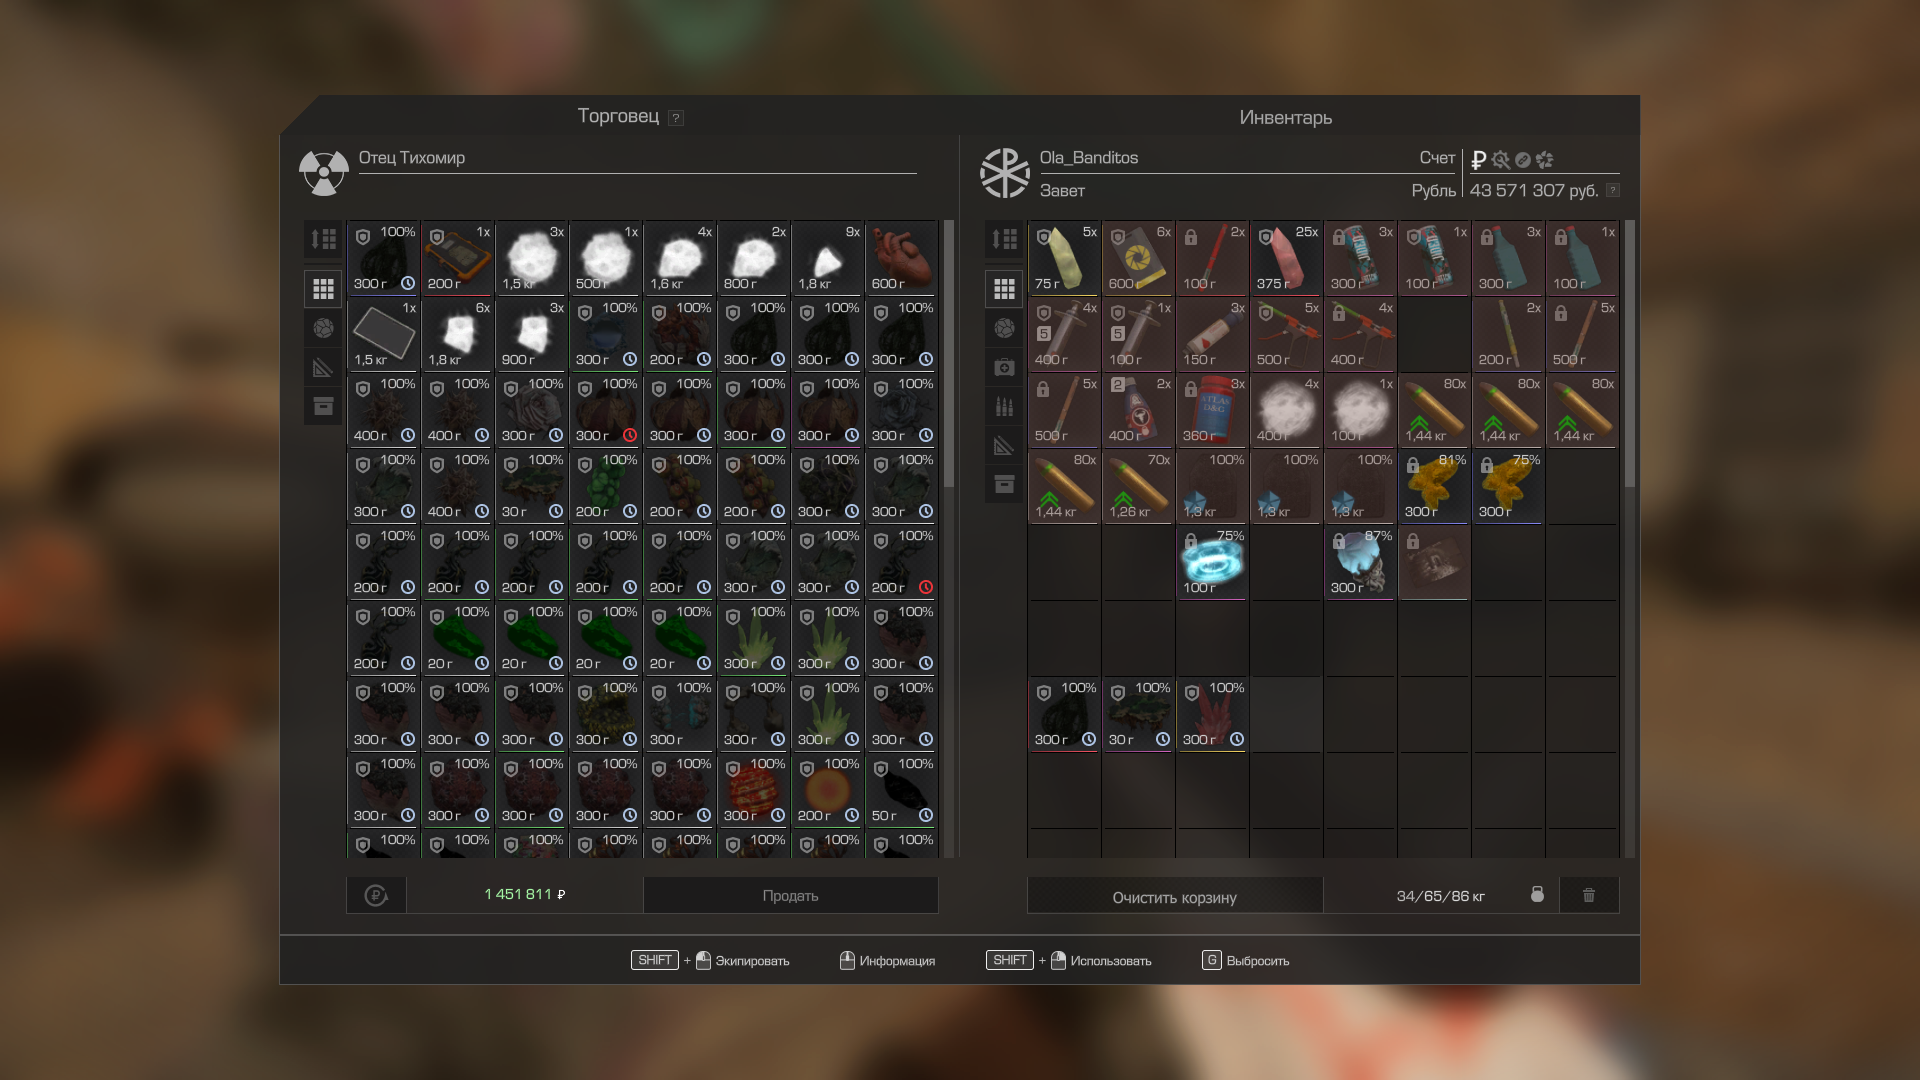The width and height of the screenshot is (1920, 1080).
Task: Select the third account currency icon
Action: [1522, 159]
